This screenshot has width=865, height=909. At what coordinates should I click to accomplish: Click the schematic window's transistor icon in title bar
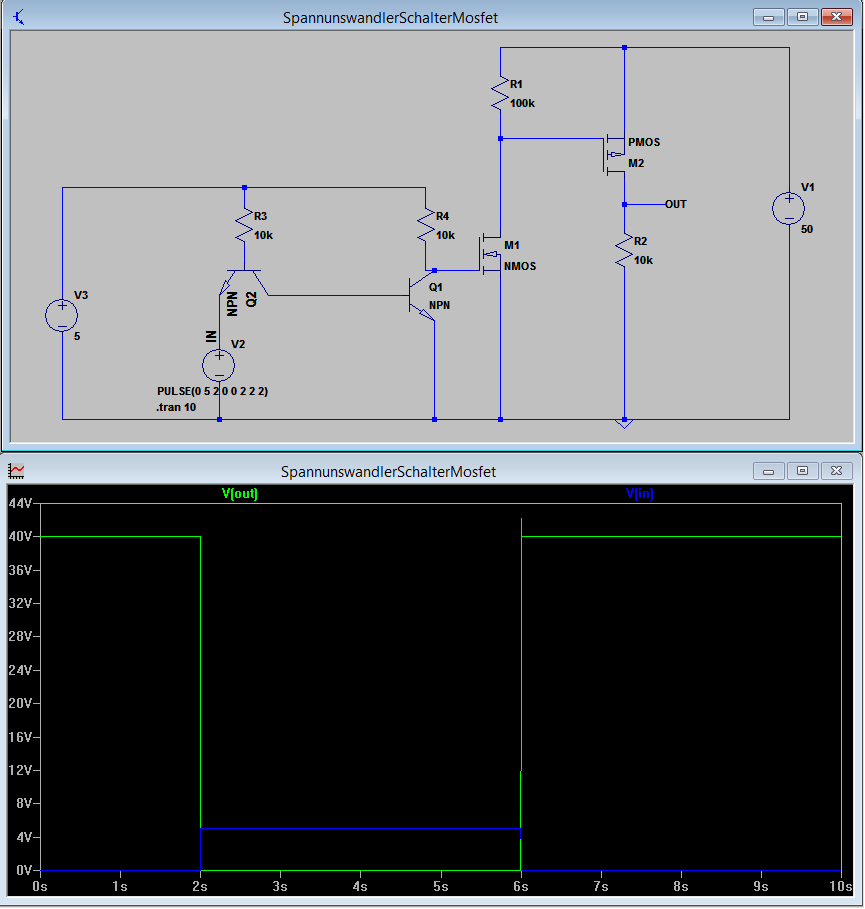click(19, 17)
